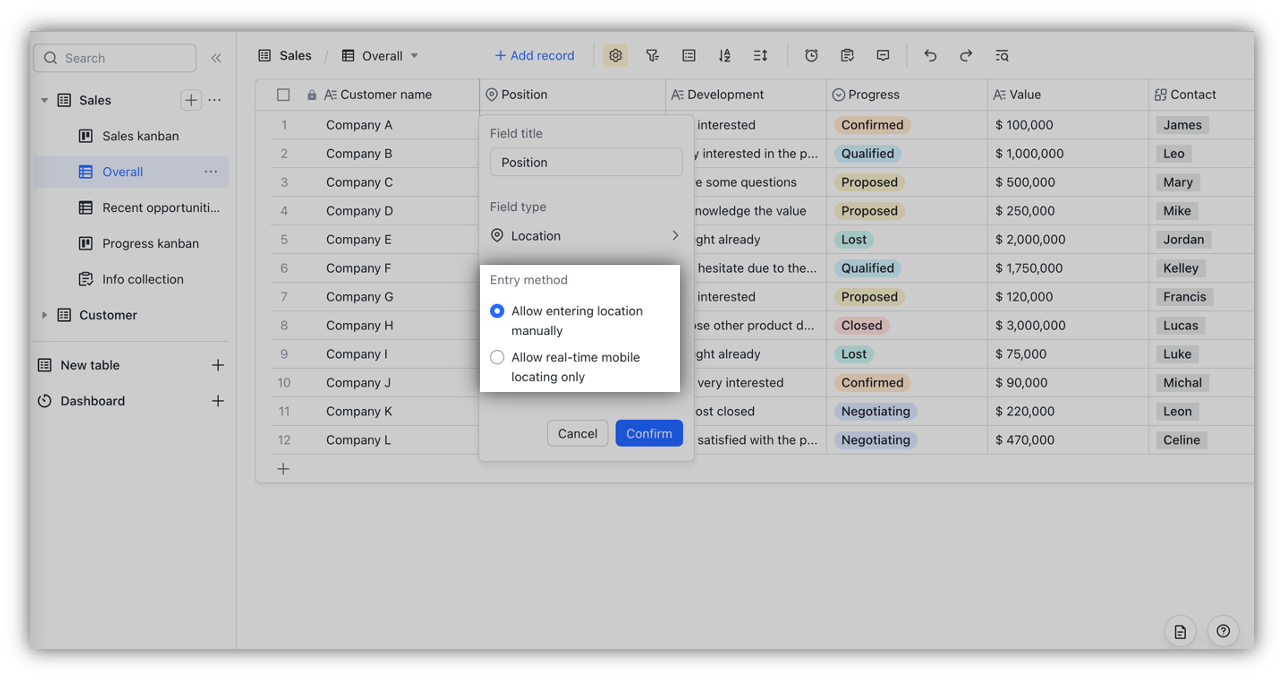Adjust row height icon in toolbar
1284x680 pixels.
click(x=761, y=56)
